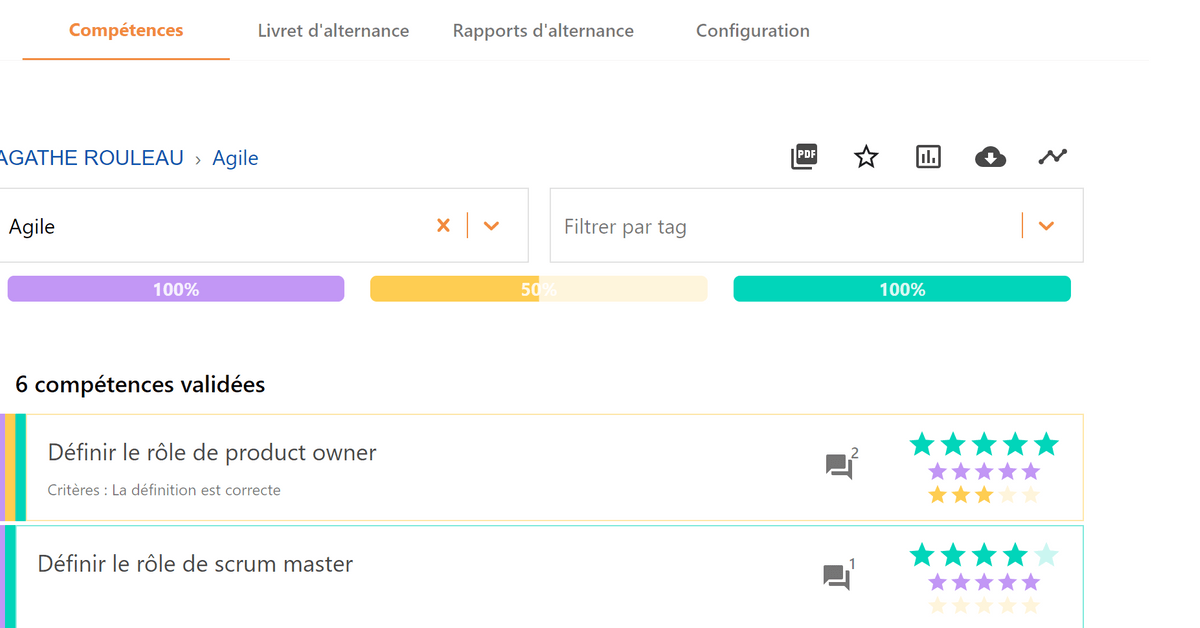1200x628 pixels.
Task: Click the star favorite icon in toolbar
Action: point(866,157)
